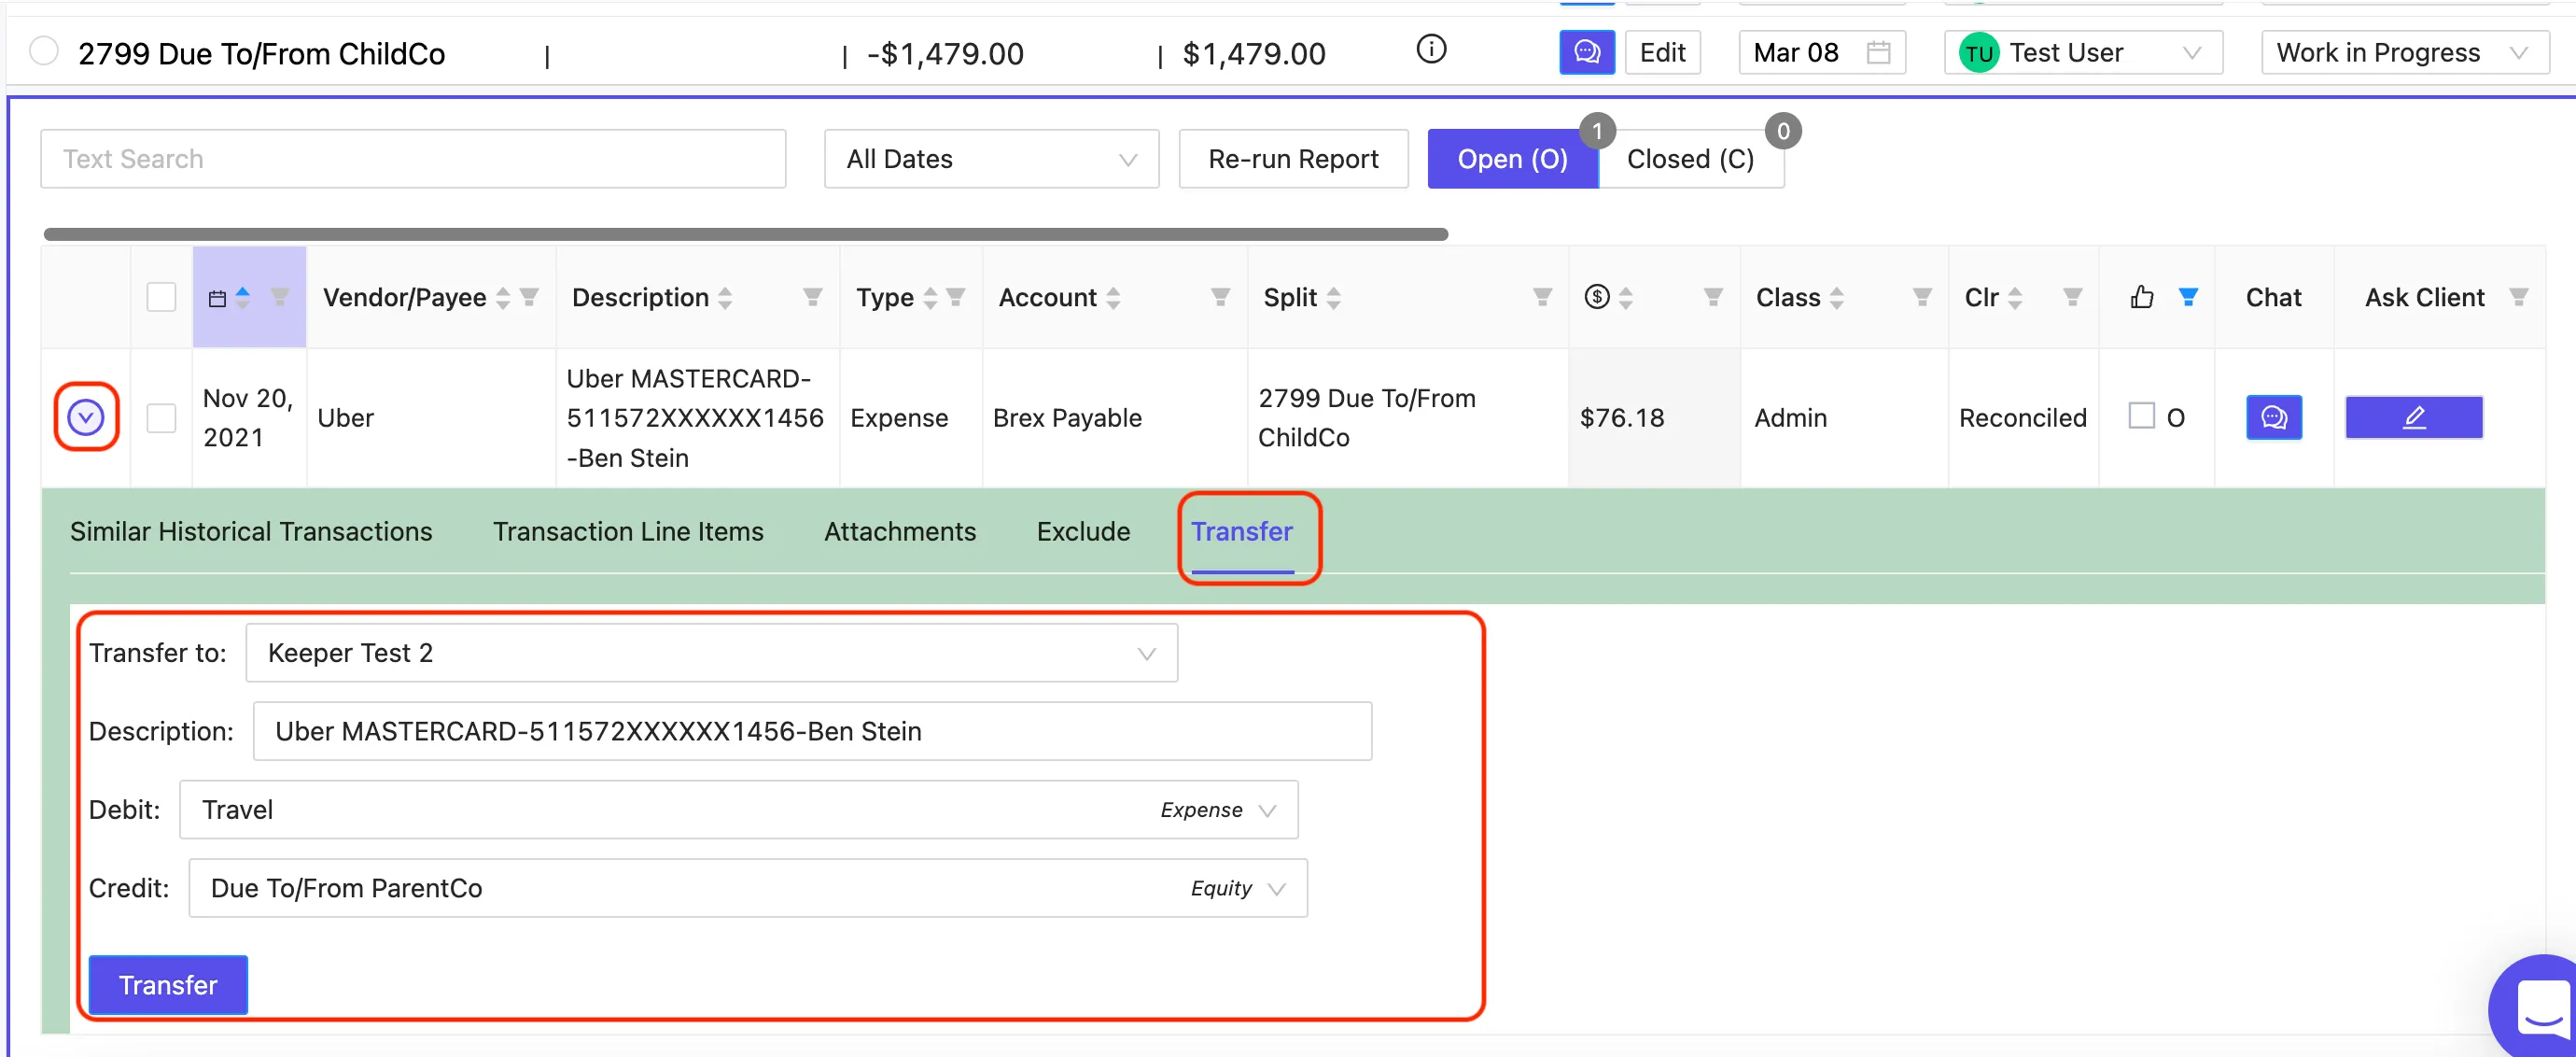
Task: Filter the date column
Action: coord(280,297)
